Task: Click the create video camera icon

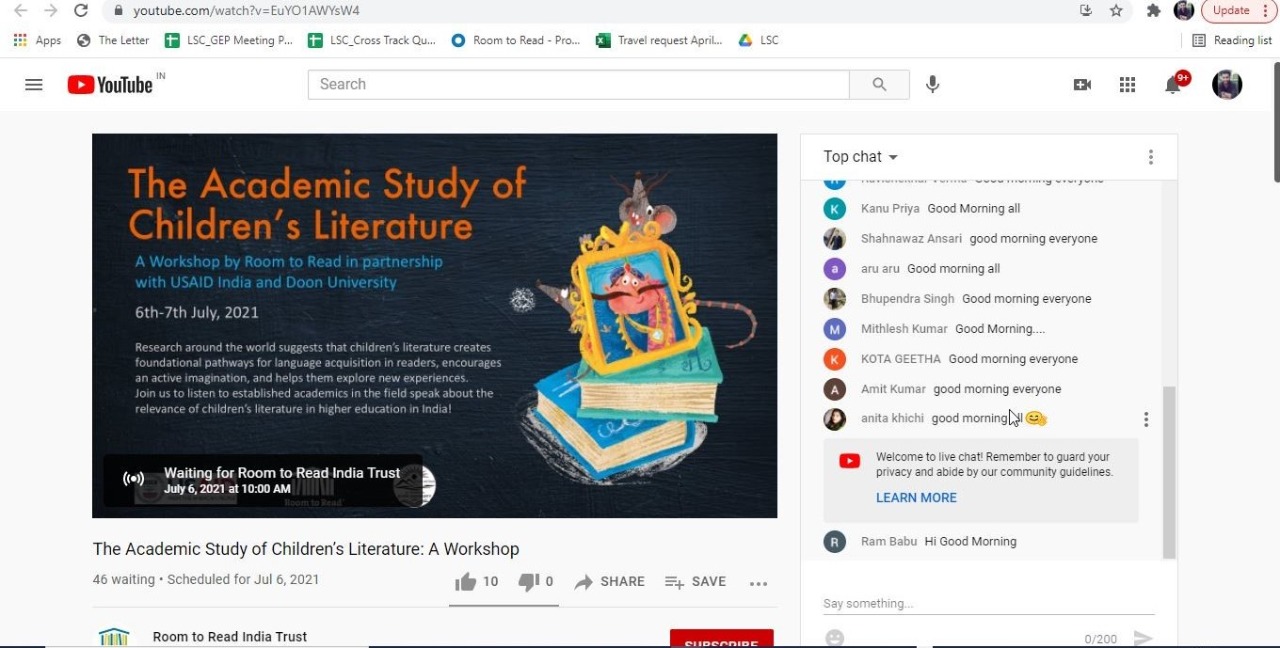Action: point(1082,84)
